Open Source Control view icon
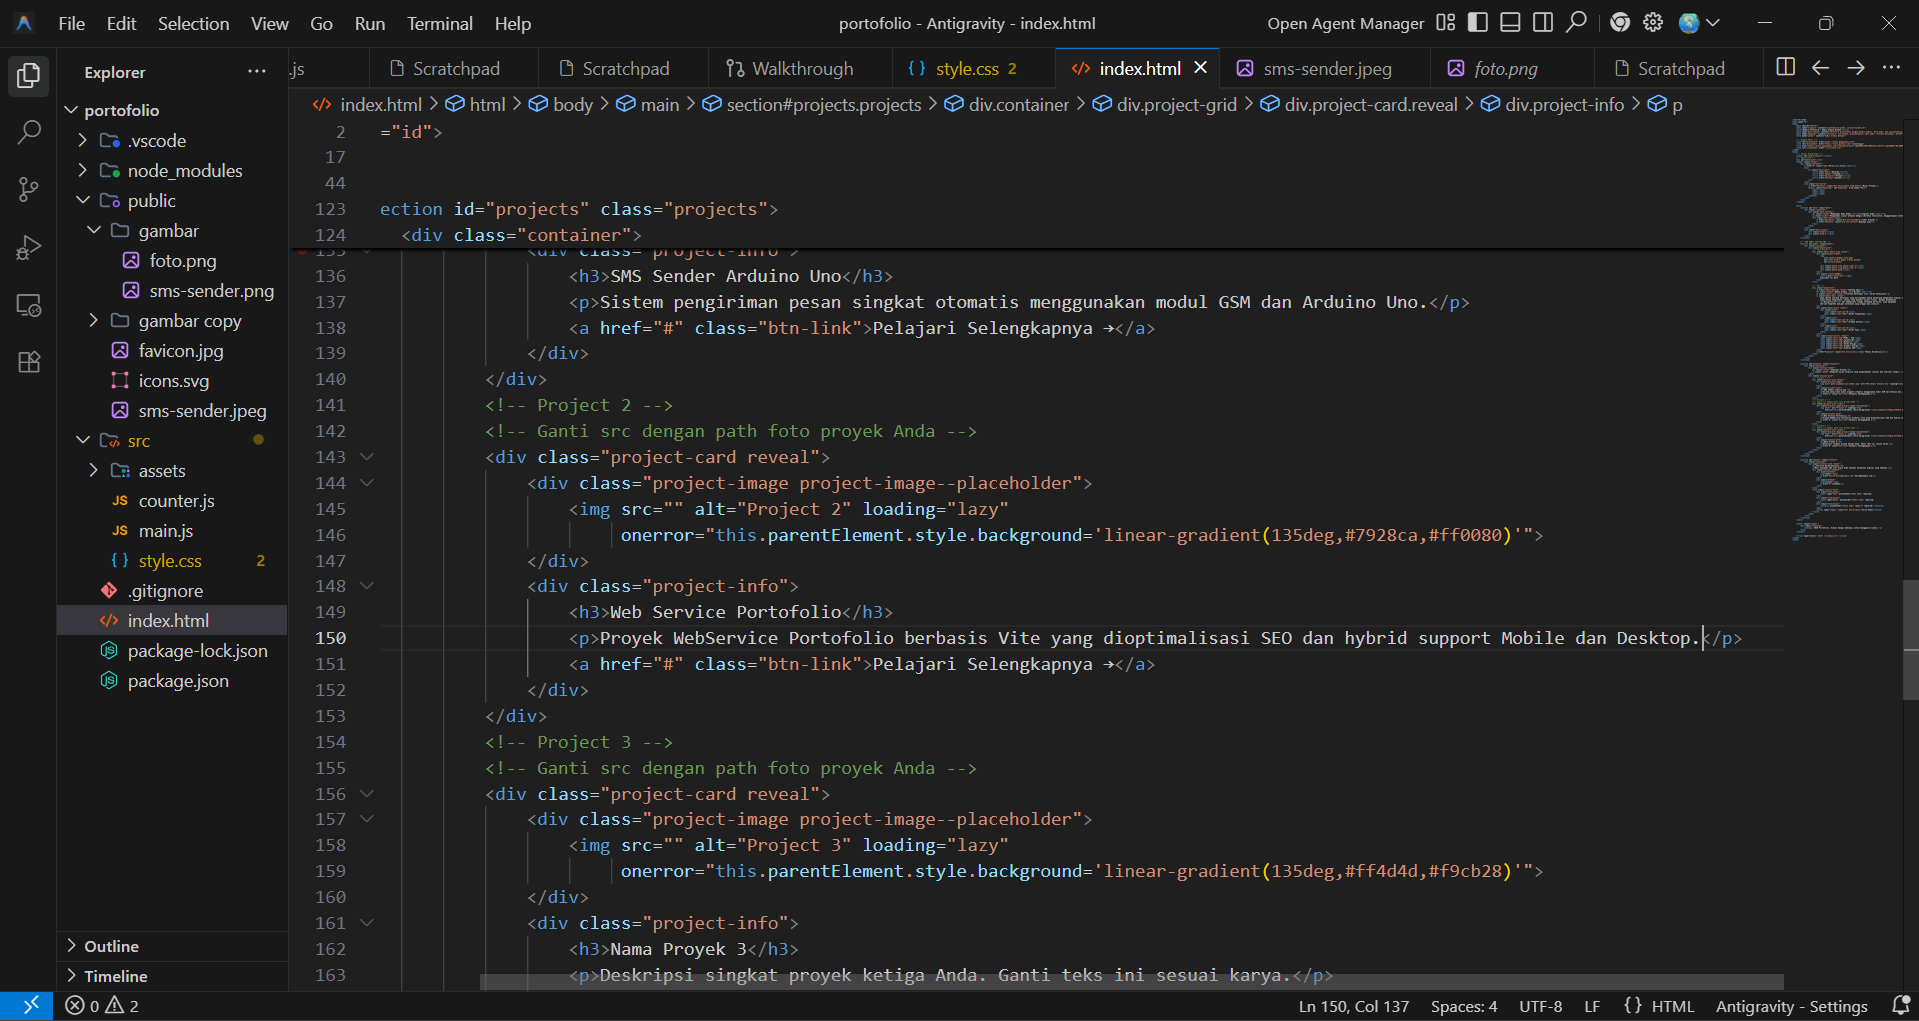This screenshot has width=1919, height=1021. [29, 189]
